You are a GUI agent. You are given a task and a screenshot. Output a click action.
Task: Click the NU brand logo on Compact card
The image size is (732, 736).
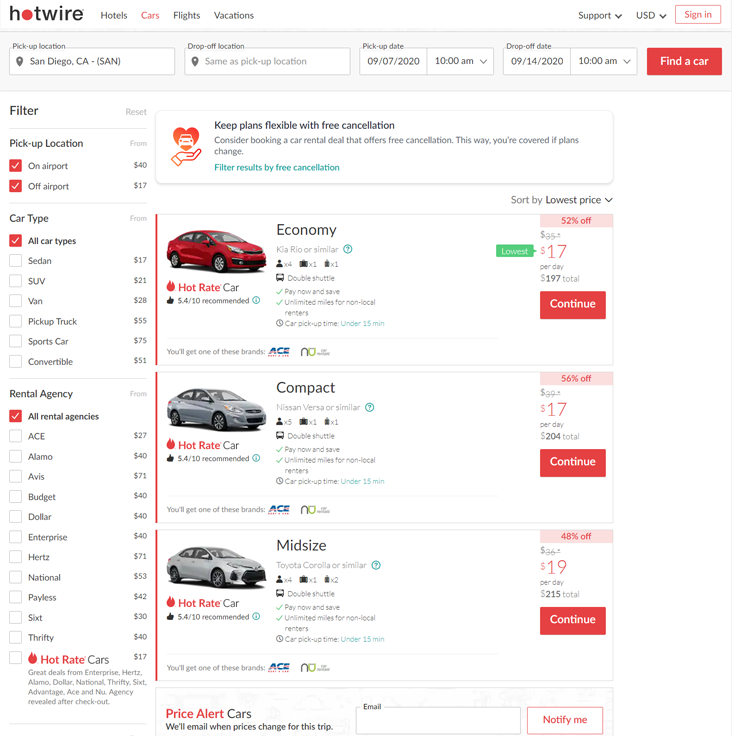pyautogui.click(x=315, y=510)
